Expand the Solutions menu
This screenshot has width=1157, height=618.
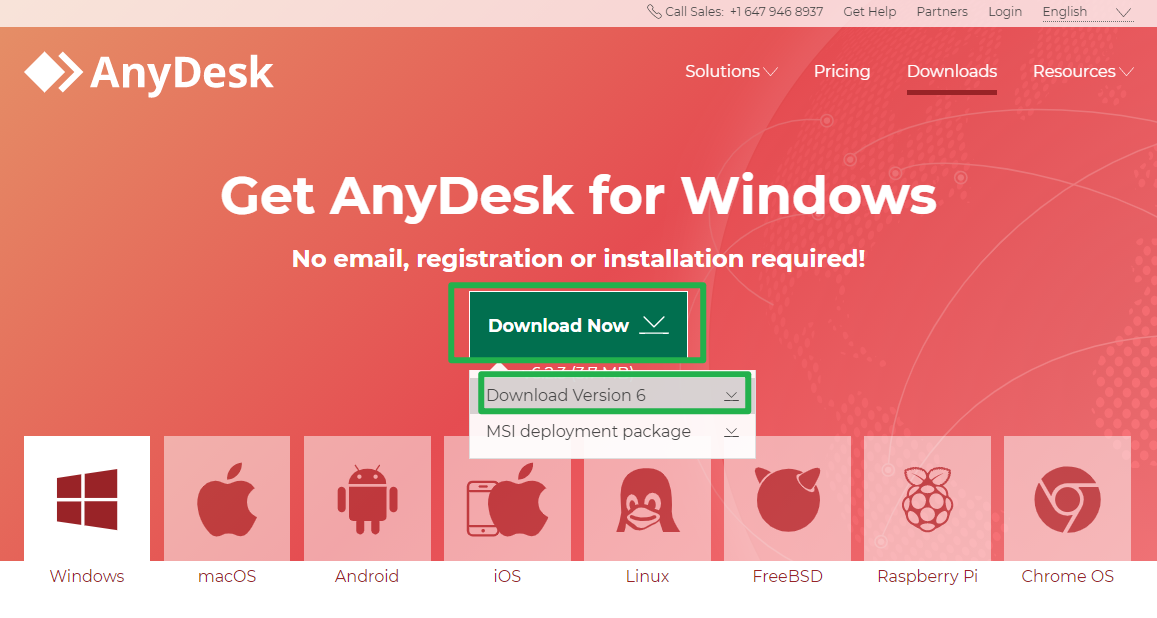731,72
